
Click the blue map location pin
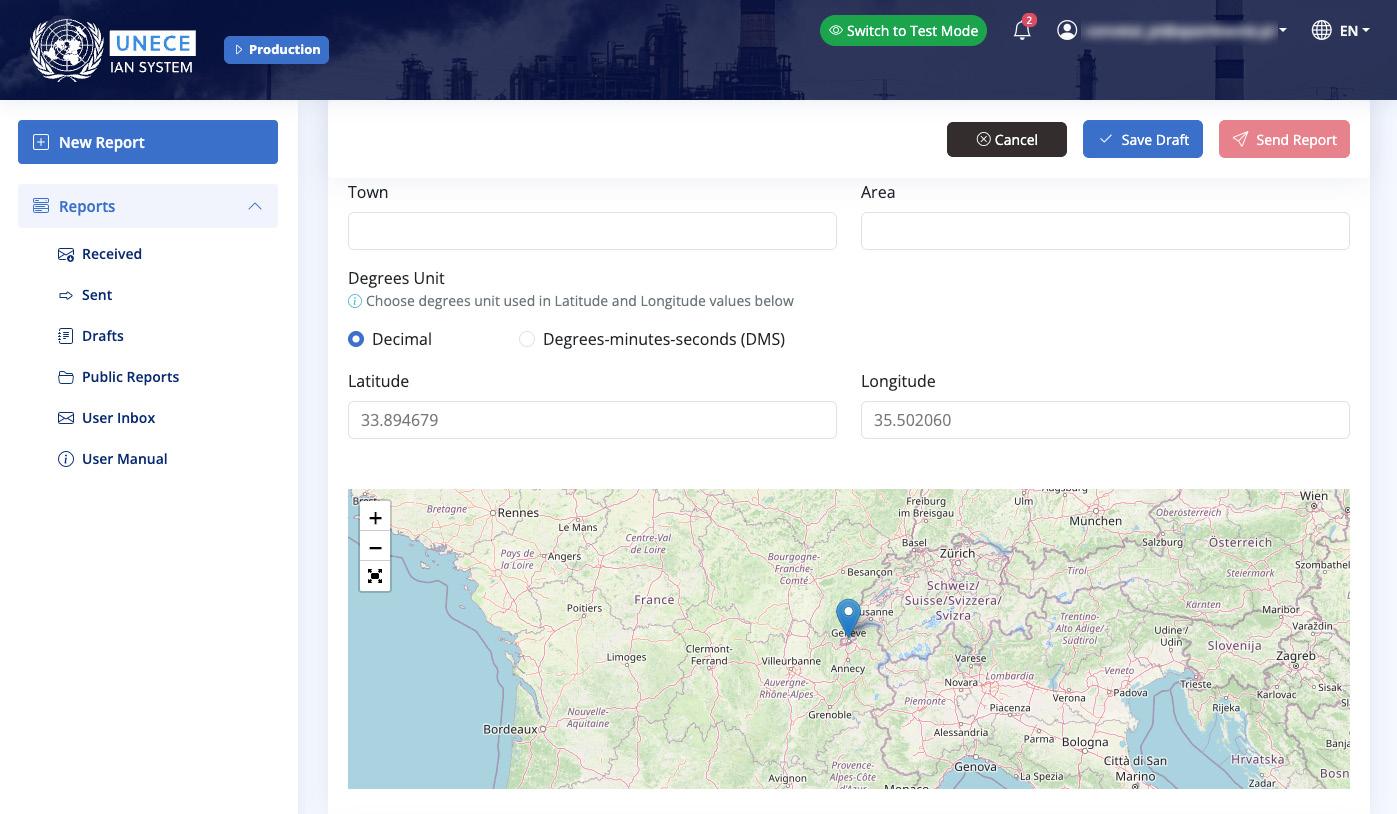pos(848,617)
